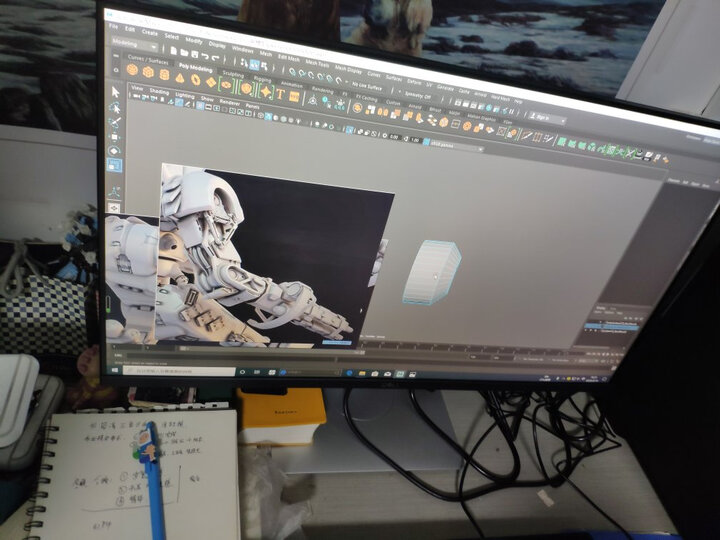Select the Move tool in Tool Box
The height and width of the screenshot is (540, 720).
pos(115,136)
